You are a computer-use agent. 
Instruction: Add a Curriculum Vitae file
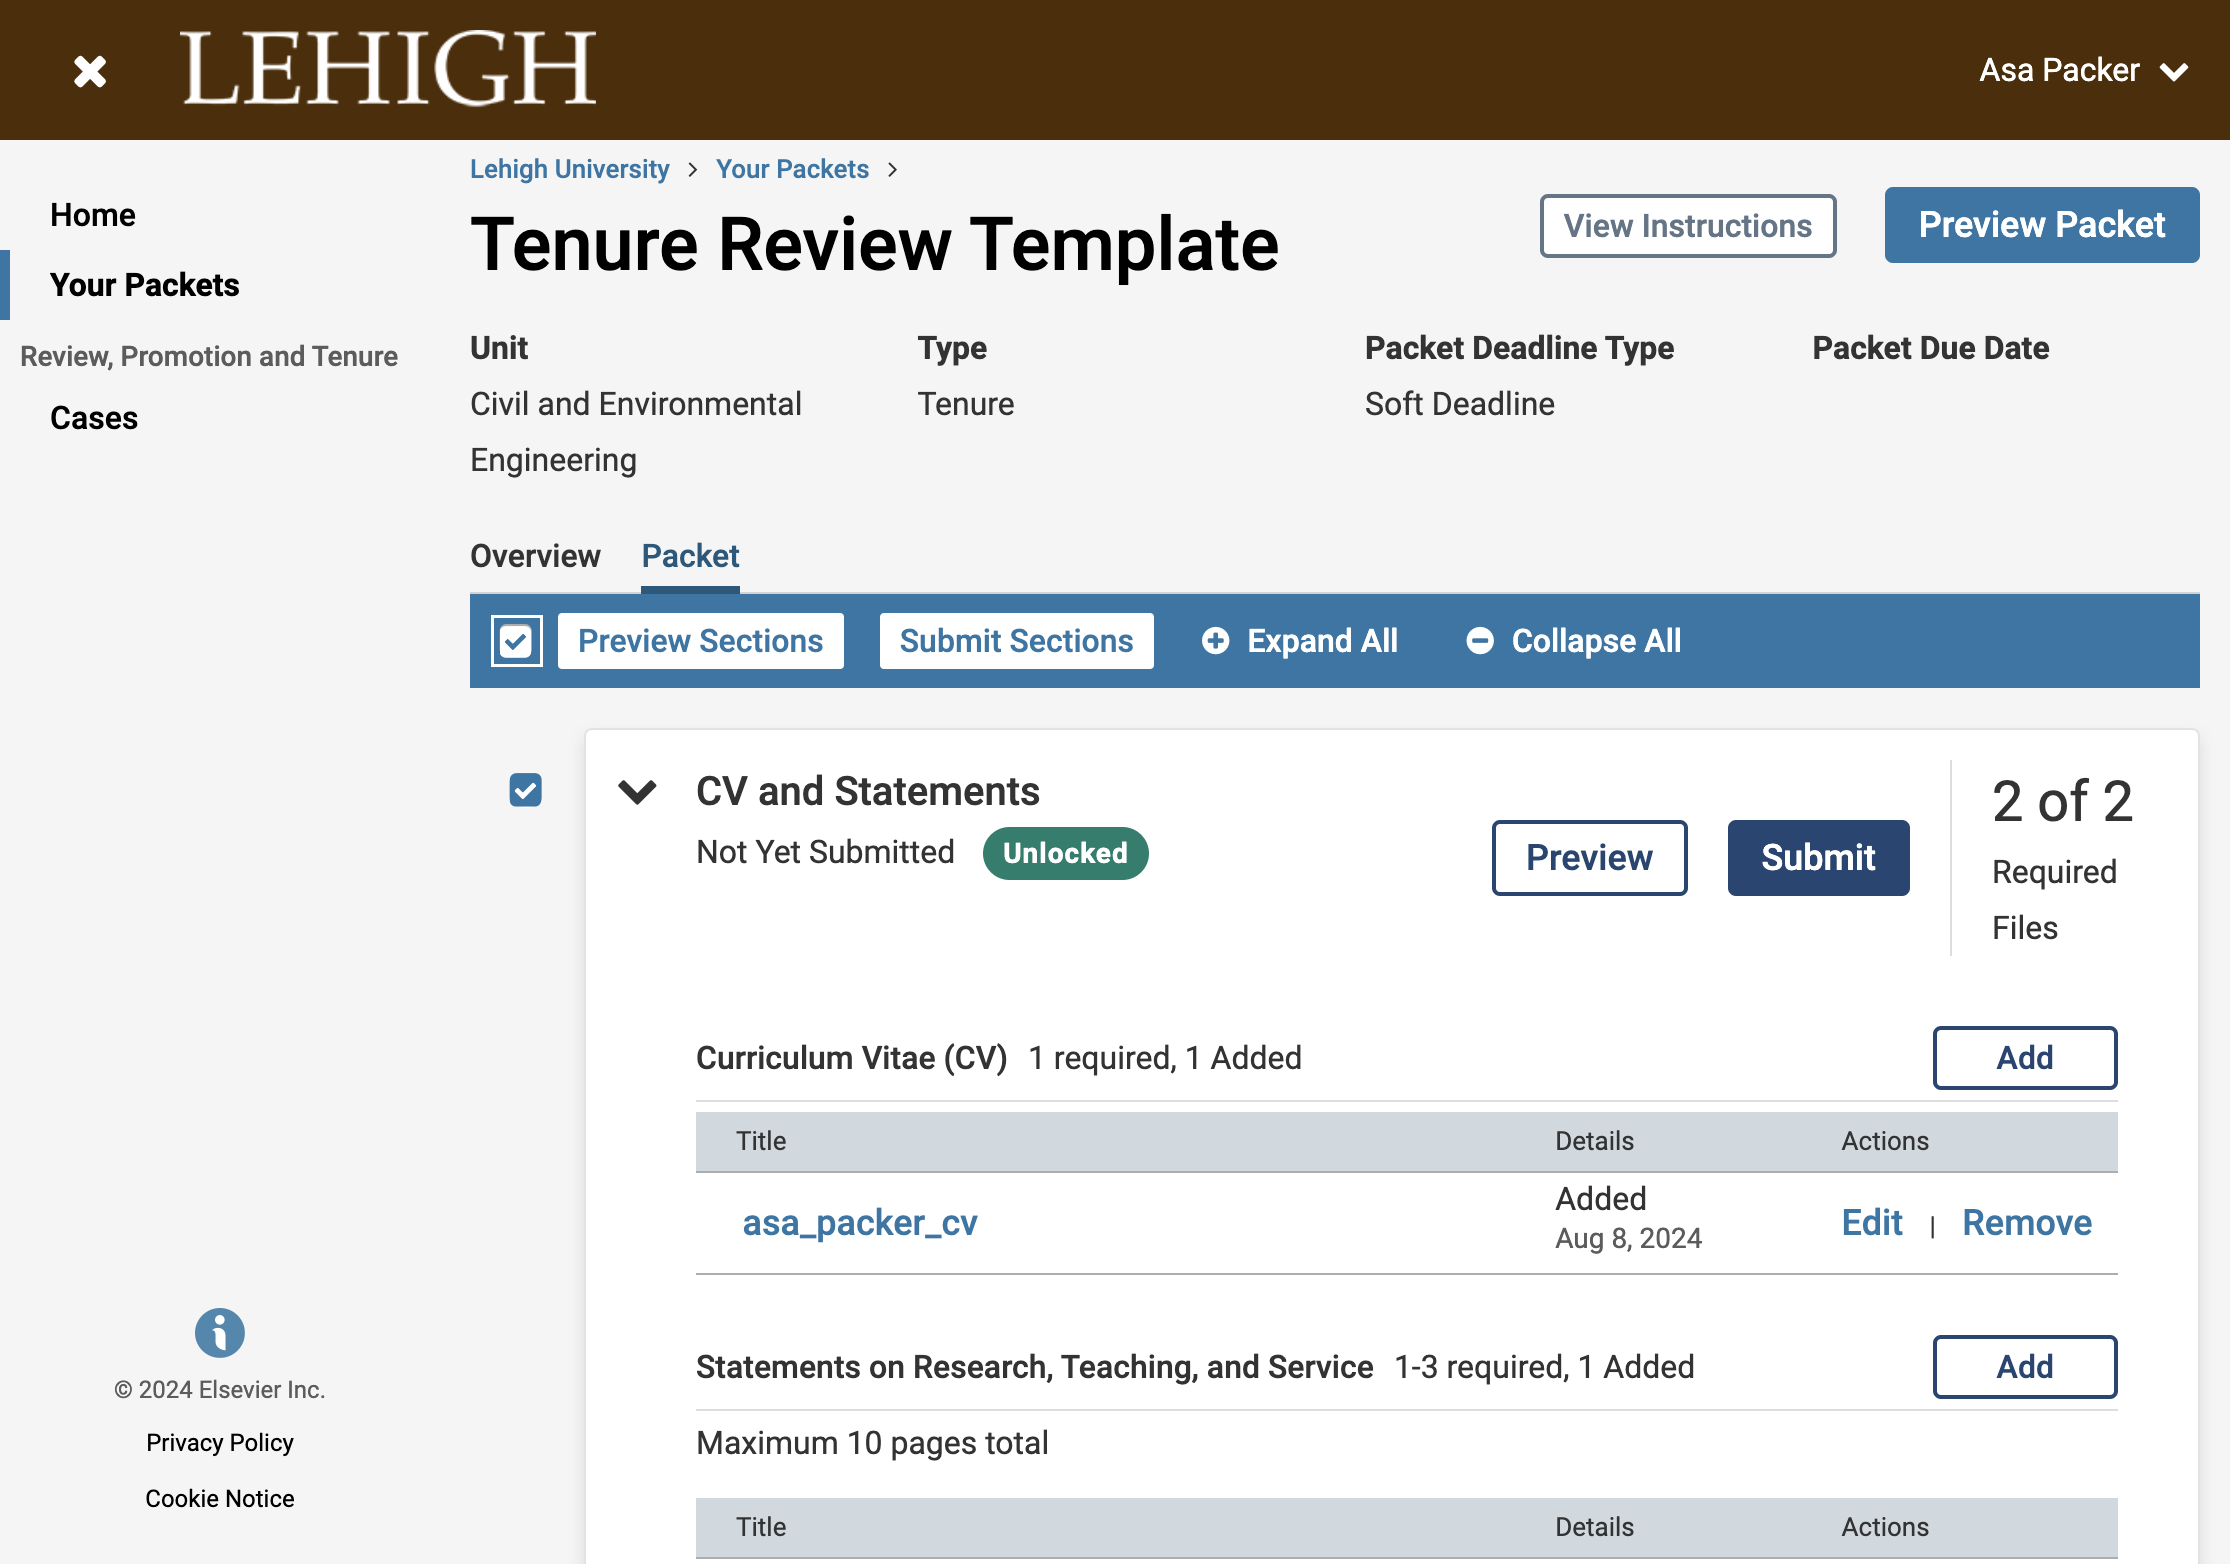[x=2025, y=1058]
